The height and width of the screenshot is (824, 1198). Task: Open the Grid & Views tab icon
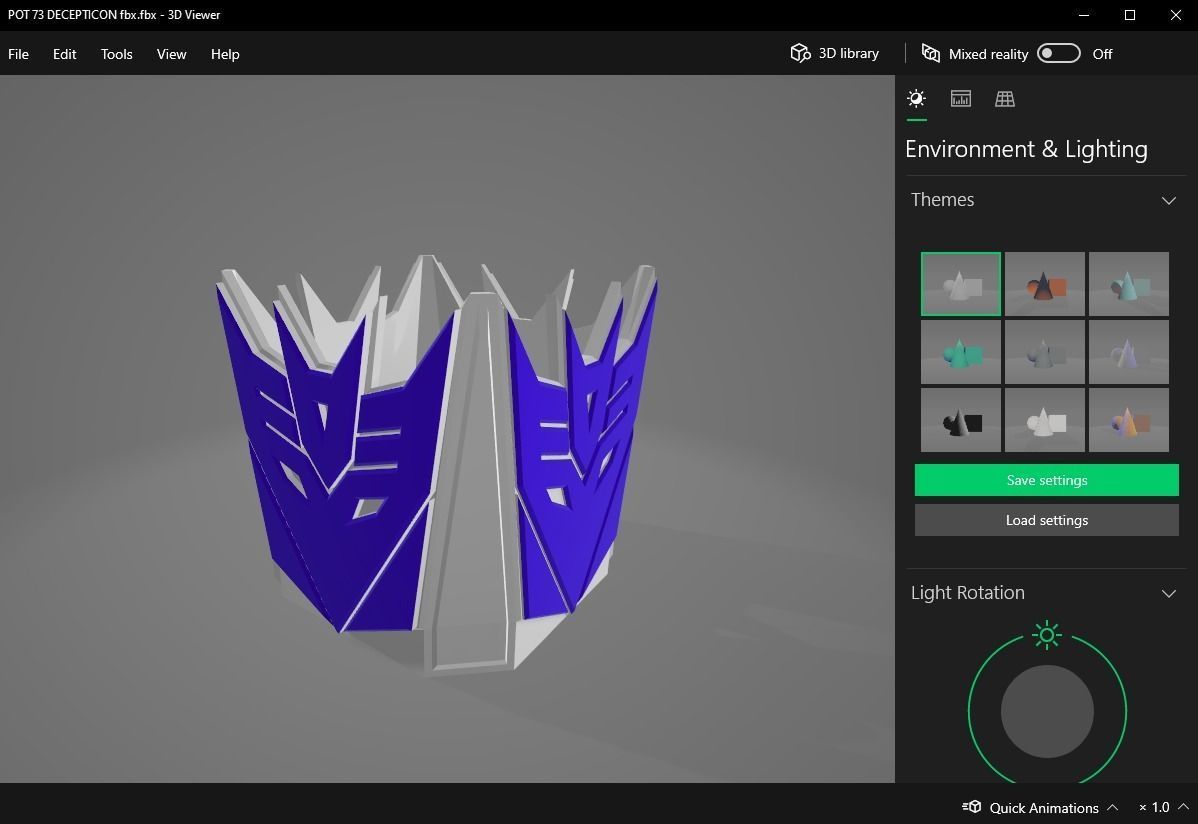[1005, 99]
